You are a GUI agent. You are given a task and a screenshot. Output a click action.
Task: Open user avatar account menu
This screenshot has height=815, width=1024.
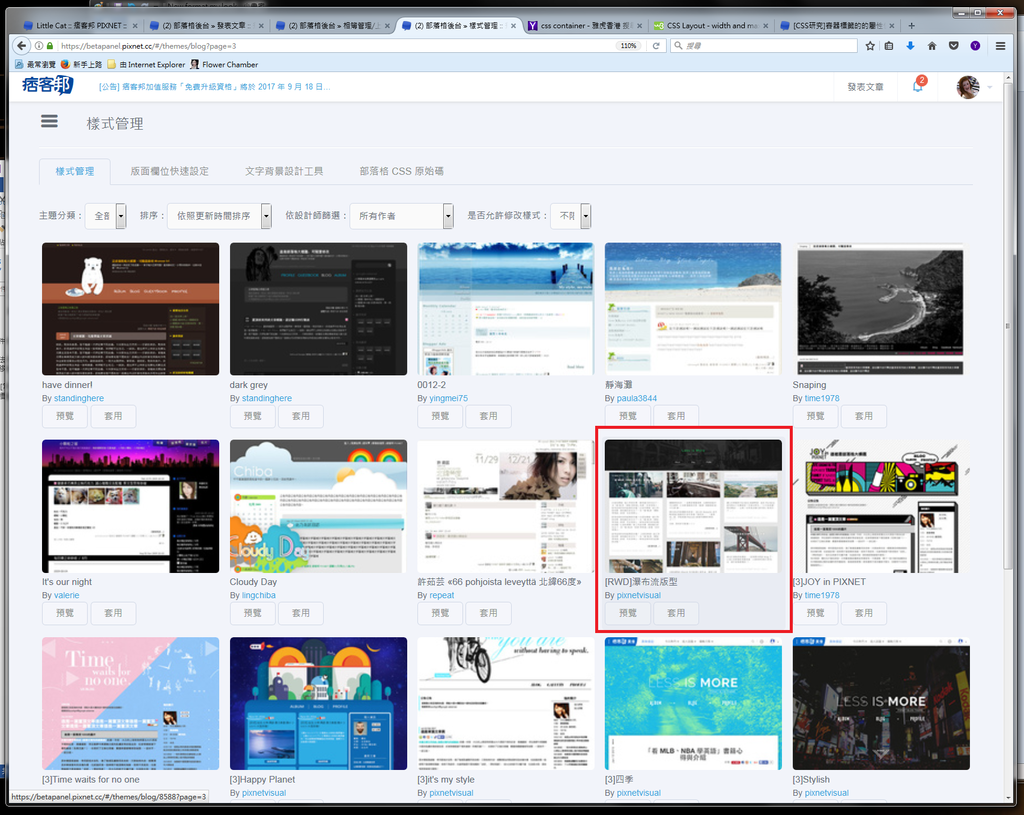[968, 87]
